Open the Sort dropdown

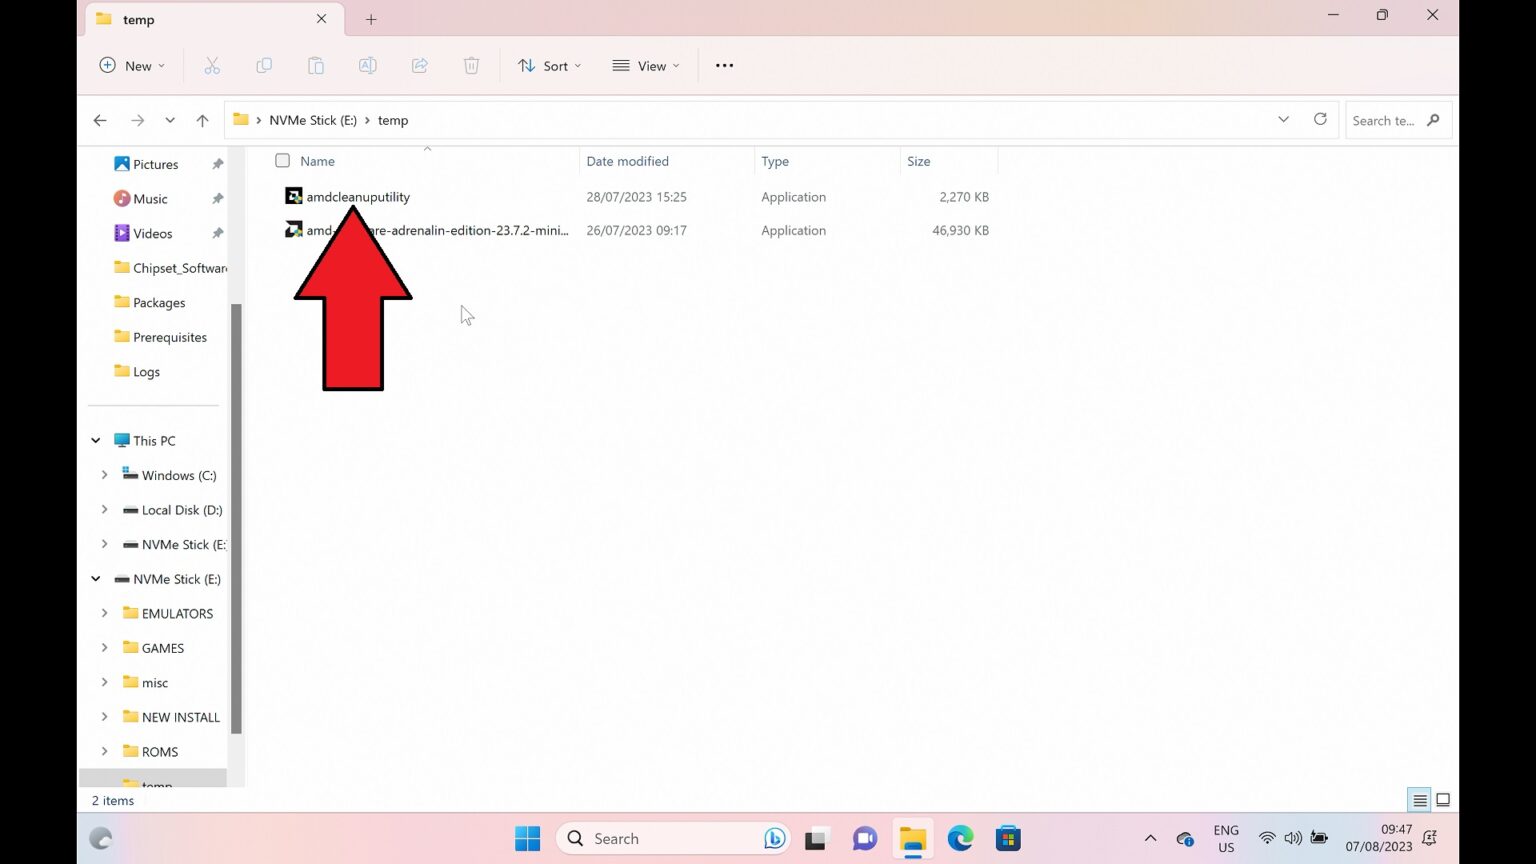tap(549, 65)
